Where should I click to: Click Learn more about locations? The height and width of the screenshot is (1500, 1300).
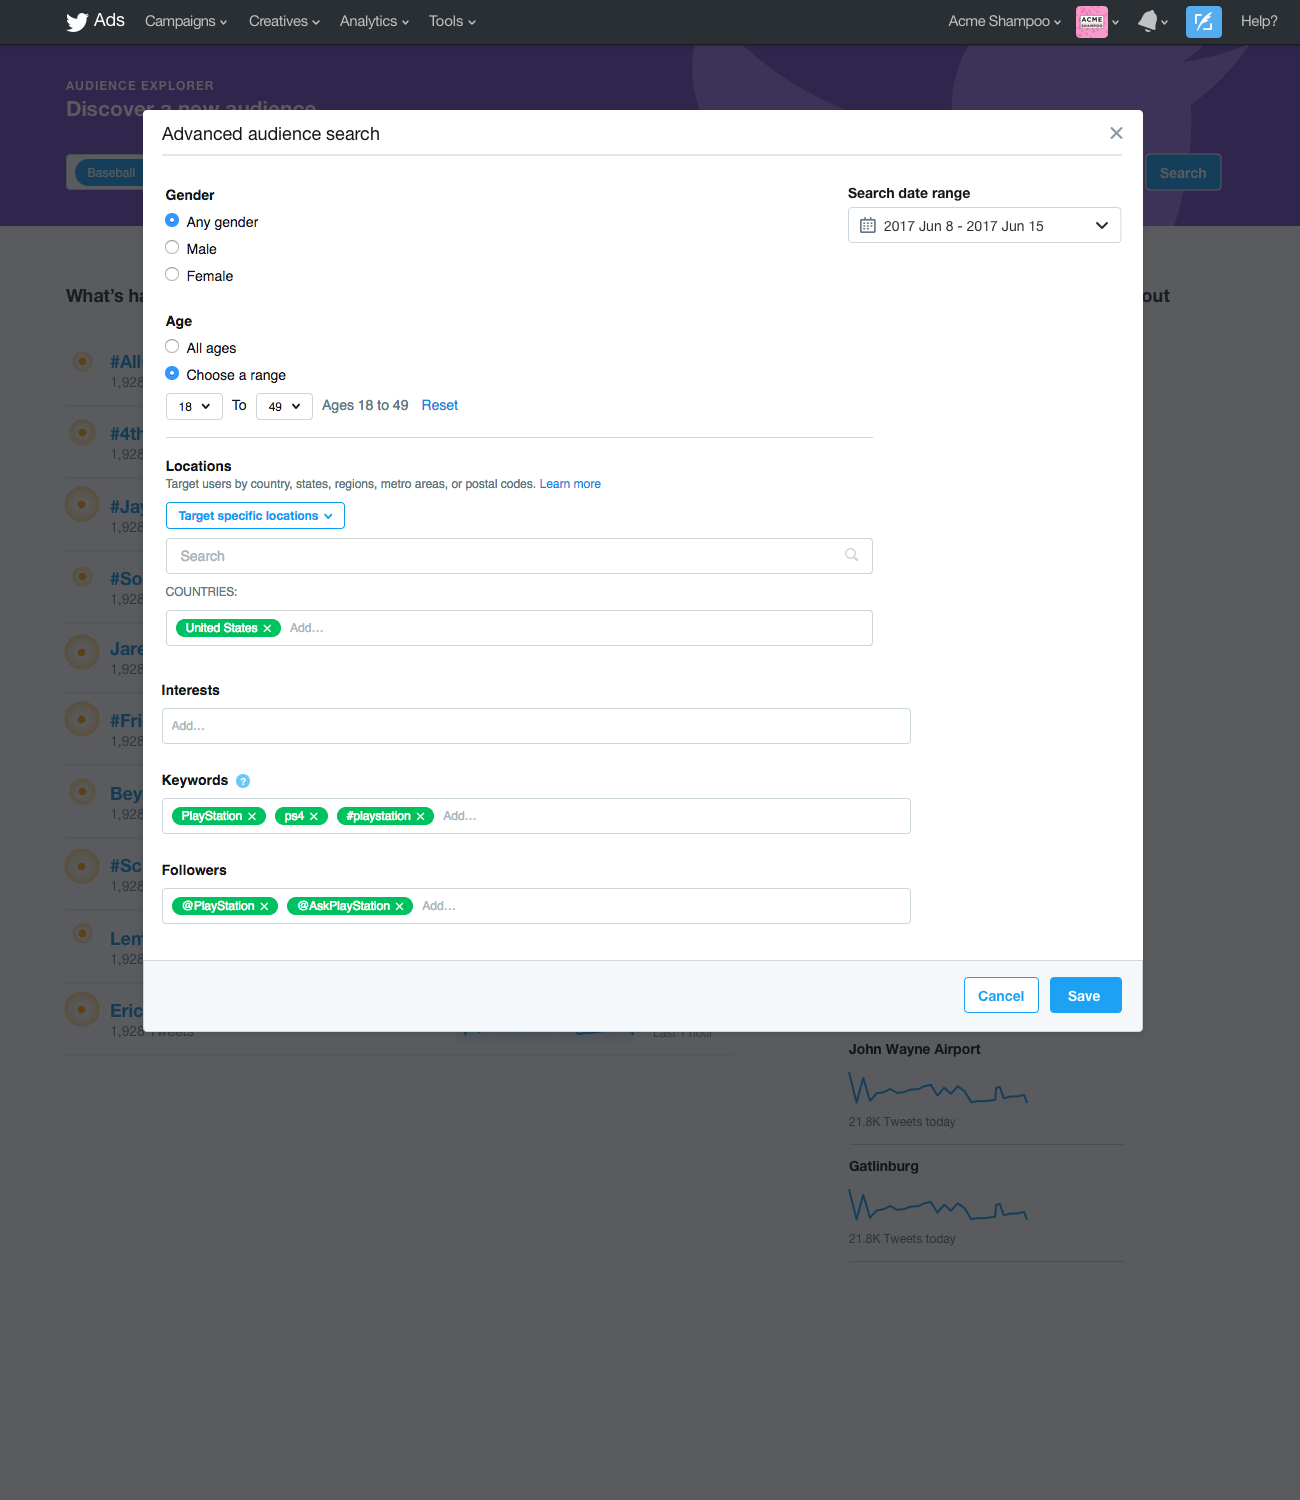click(x=570, y=484)
